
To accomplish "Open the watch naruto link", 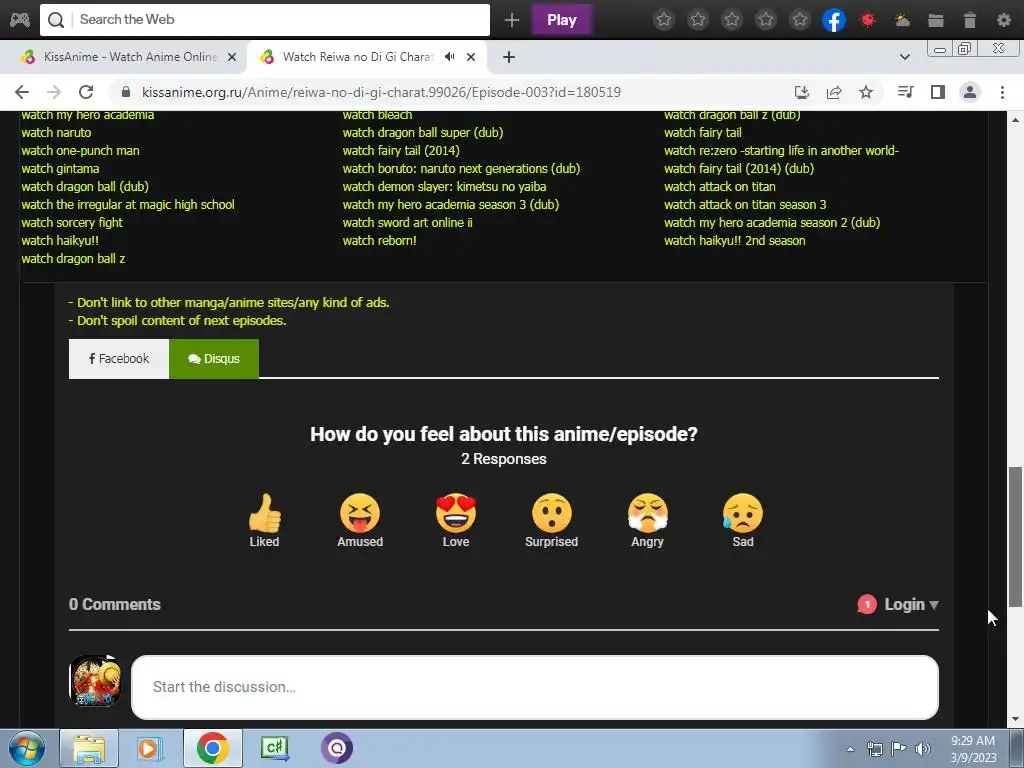I will click(x=56, y=133).
